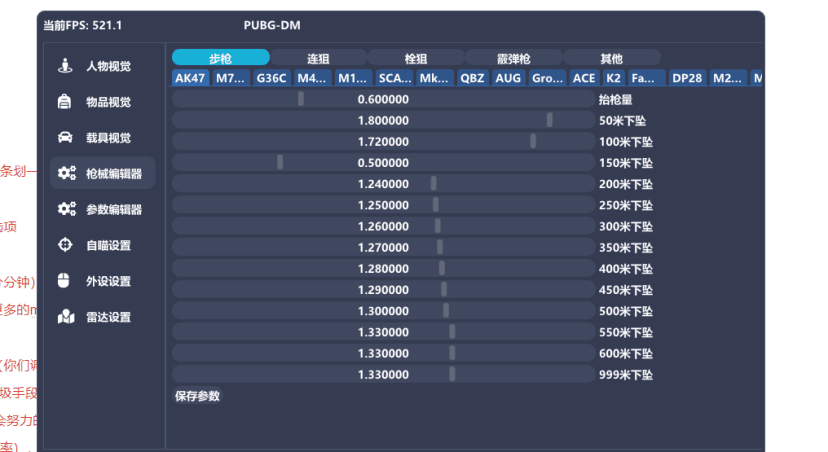The height and width of the screenshot is (452, 828).
Task: Select the M7... weapon tab
Action: click(x=231, y=78)
